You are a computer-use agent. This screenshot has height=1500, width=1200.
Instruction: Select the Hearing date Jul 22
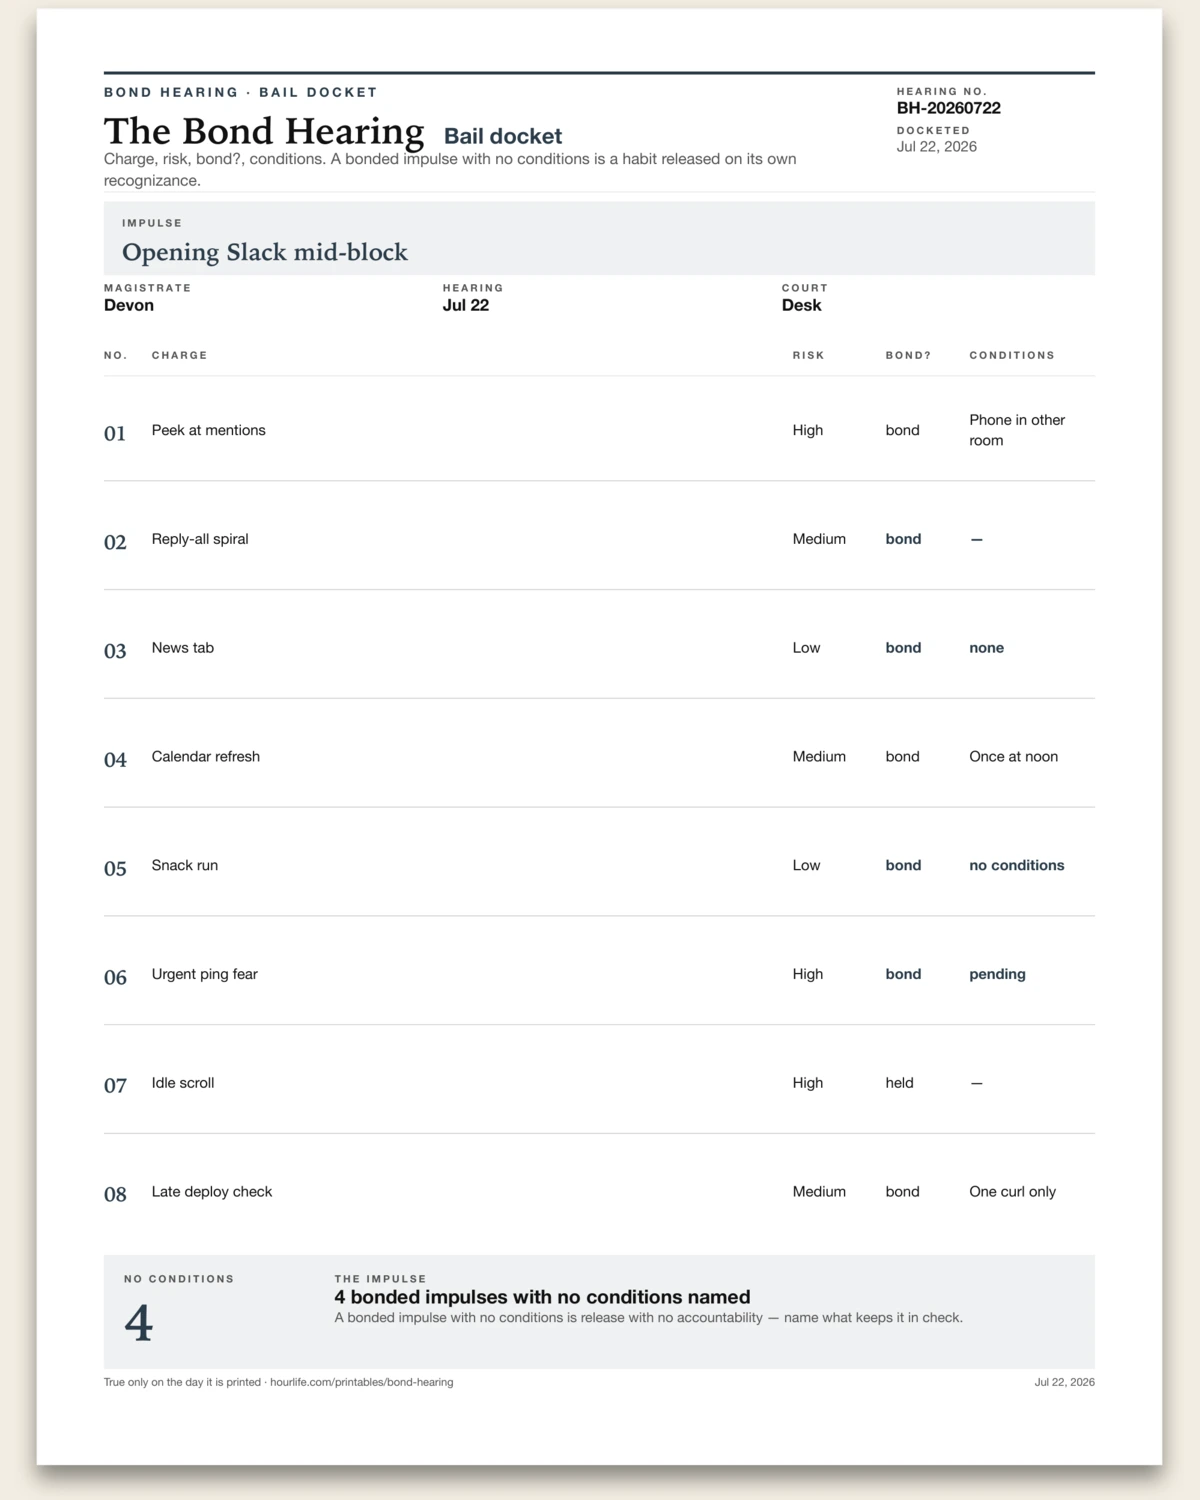[466, 306]
